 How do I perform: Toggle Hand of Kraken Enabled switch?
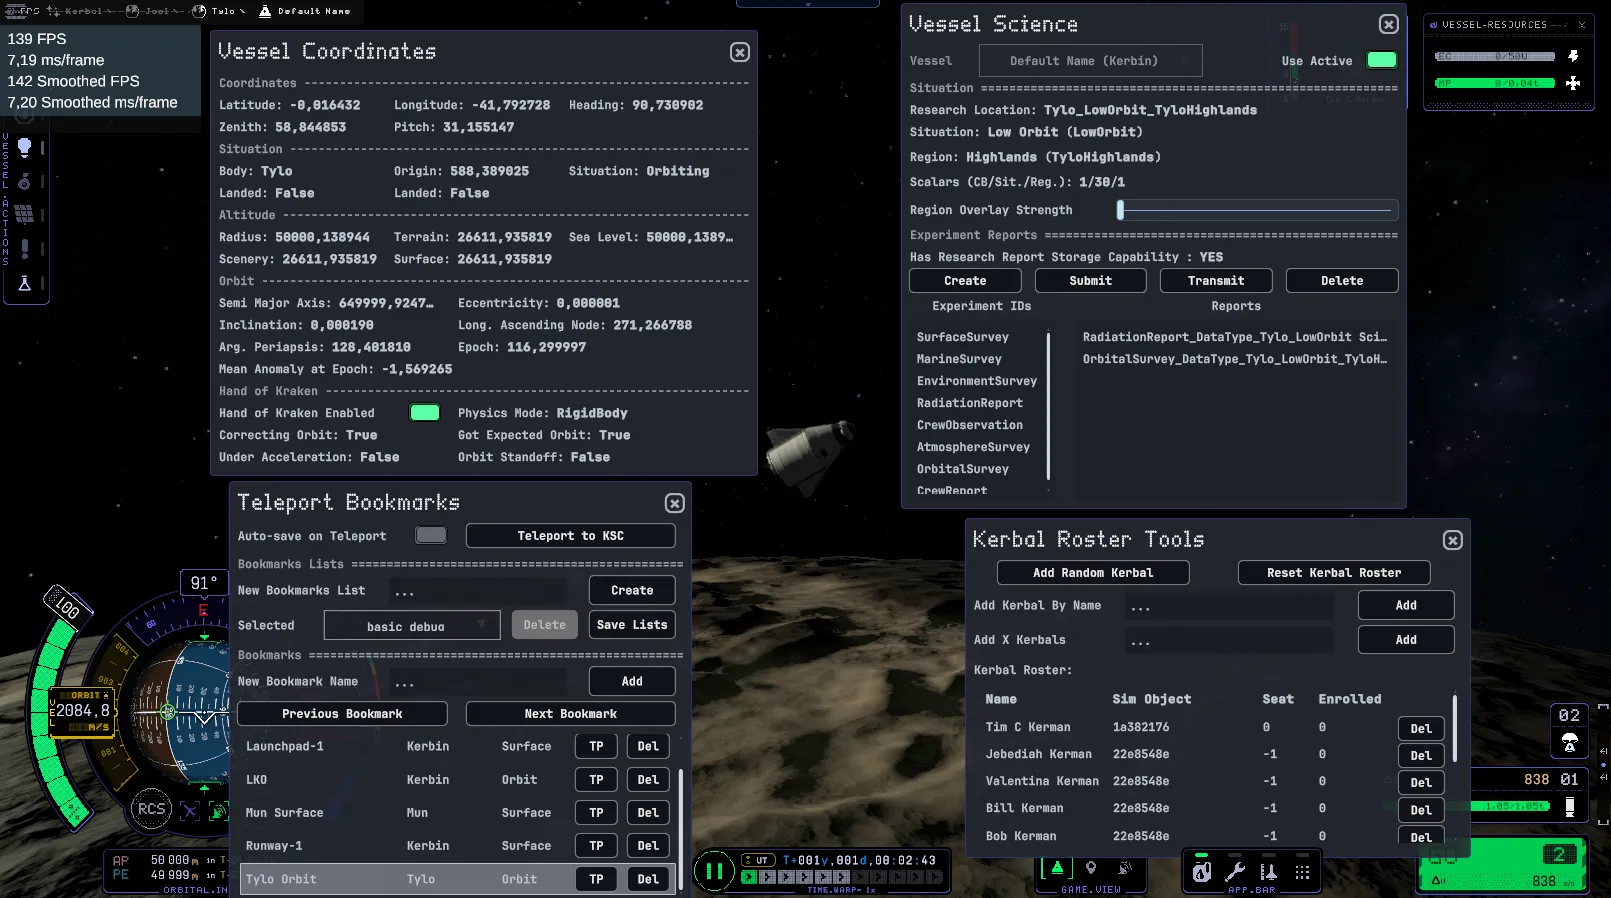click(425, 413)
